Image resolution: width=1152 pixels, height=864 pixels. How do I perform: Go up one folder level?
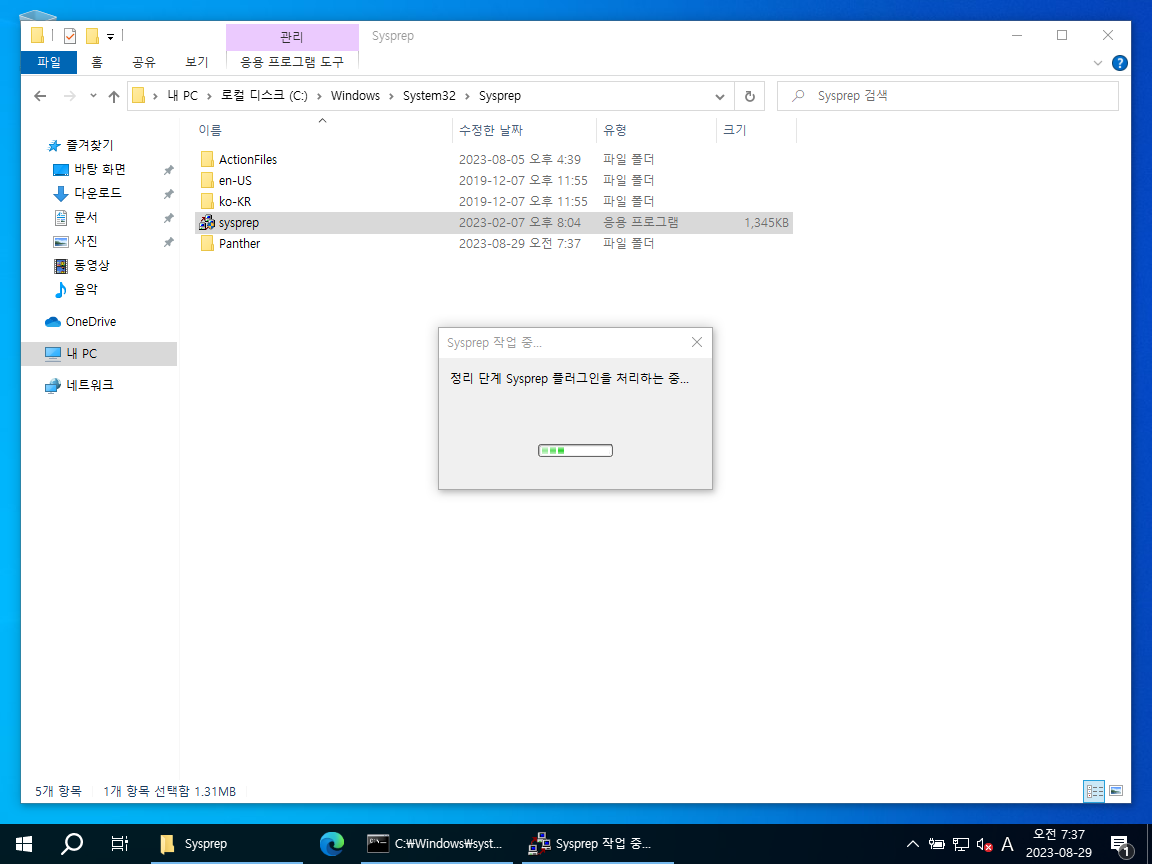click(114, 96)
